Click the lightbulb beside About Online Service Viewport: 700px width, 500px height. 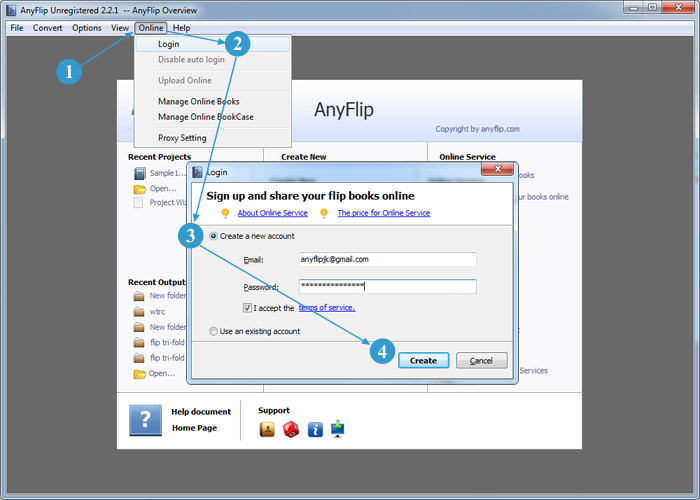225,213
